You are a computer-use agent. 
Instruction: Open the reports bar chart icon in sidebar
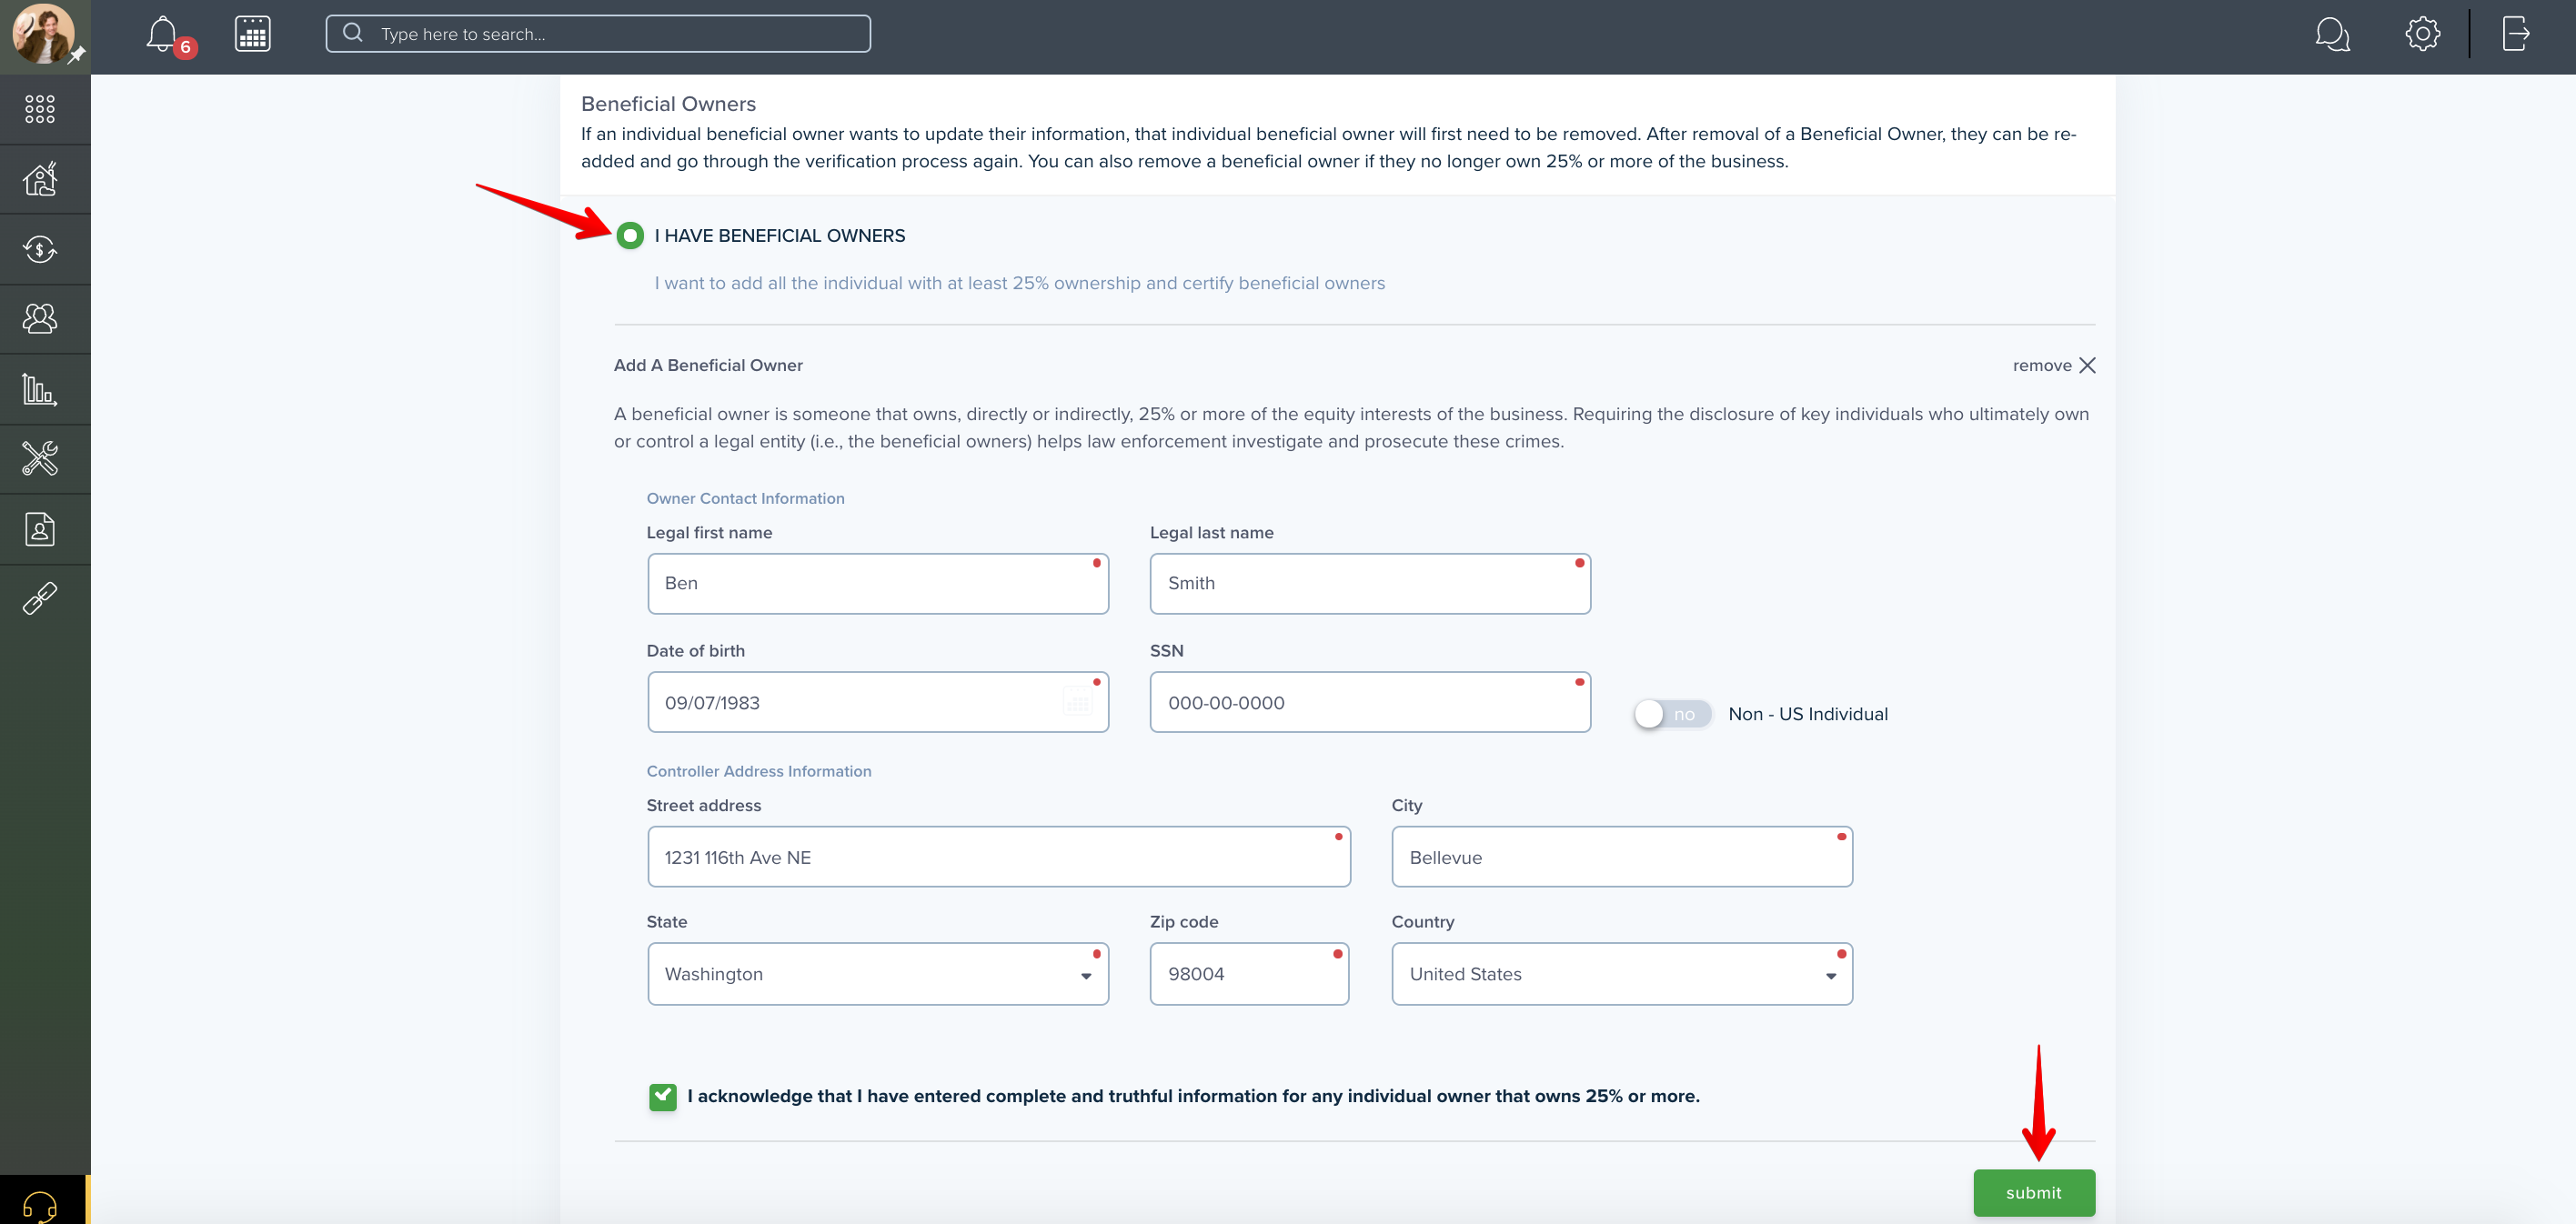tap(40, 389)
